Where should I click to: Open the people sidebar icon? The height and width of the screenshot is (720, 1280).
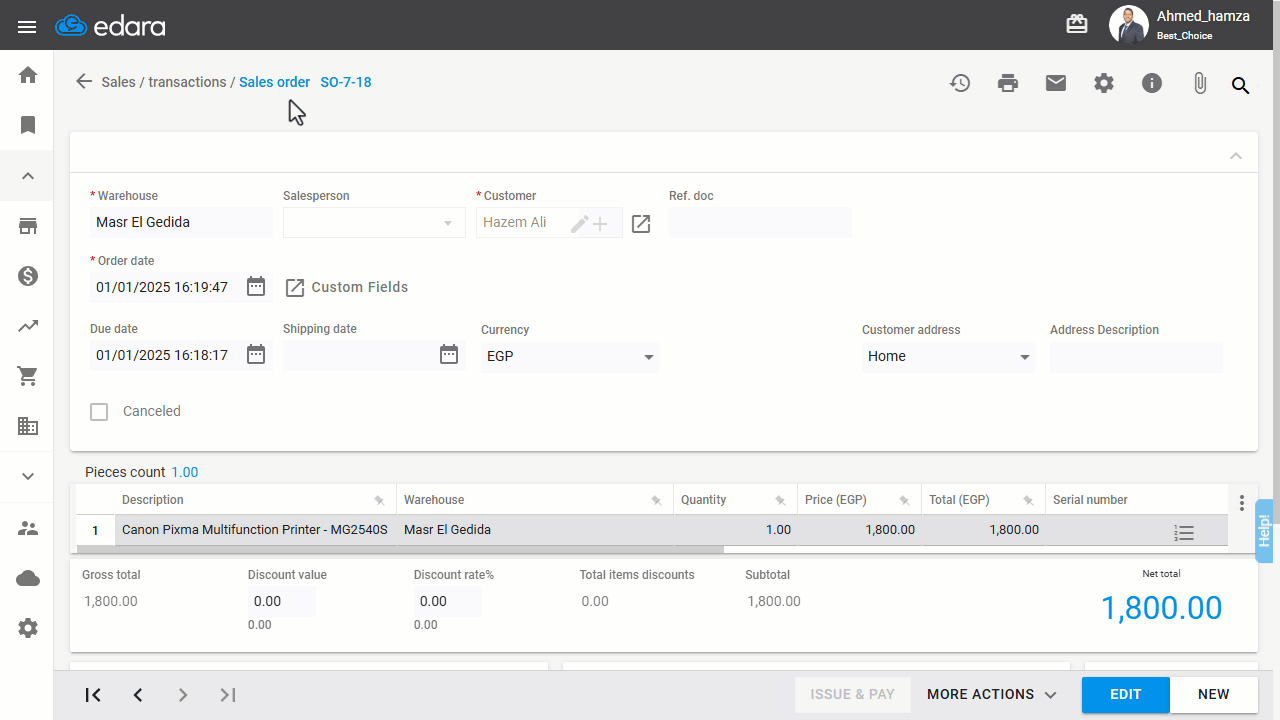[28, 528]
